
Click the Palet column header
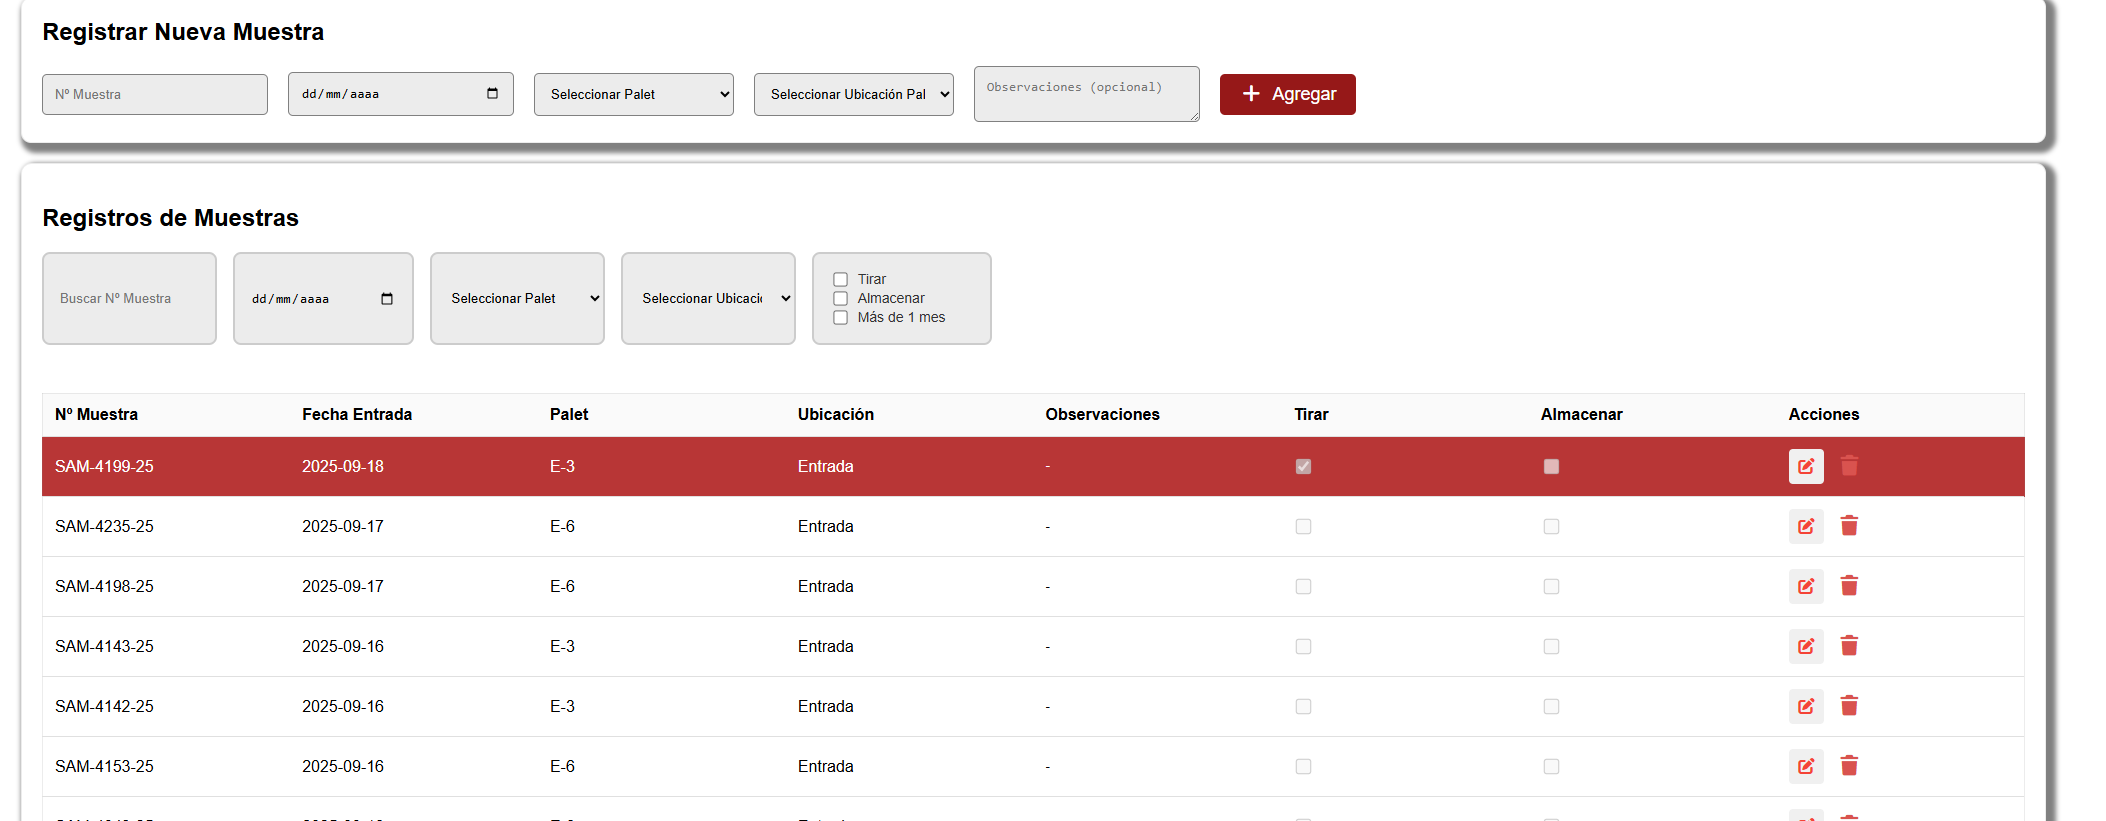[569, 414]
